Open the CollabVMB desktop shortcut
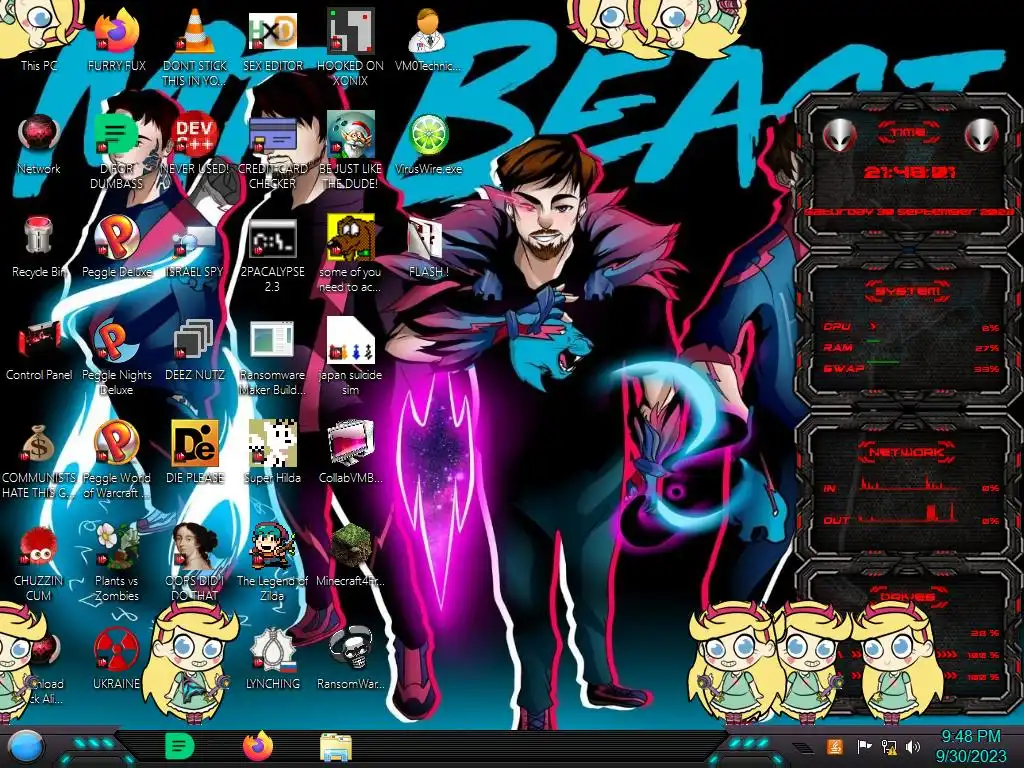The height and width of the screenshot is (768, 1024). click(x=350, y=453)
